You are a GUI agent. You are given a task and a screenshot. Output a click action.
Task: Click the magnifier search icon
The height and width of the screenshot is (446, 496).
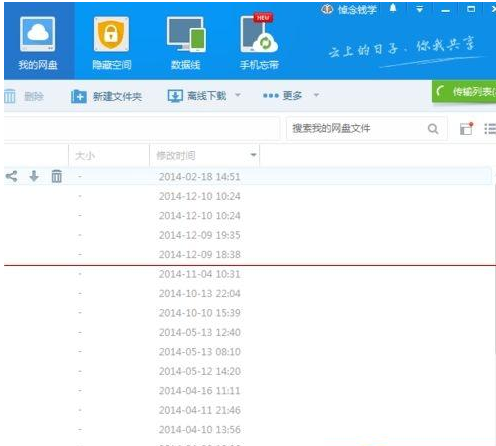433,129
